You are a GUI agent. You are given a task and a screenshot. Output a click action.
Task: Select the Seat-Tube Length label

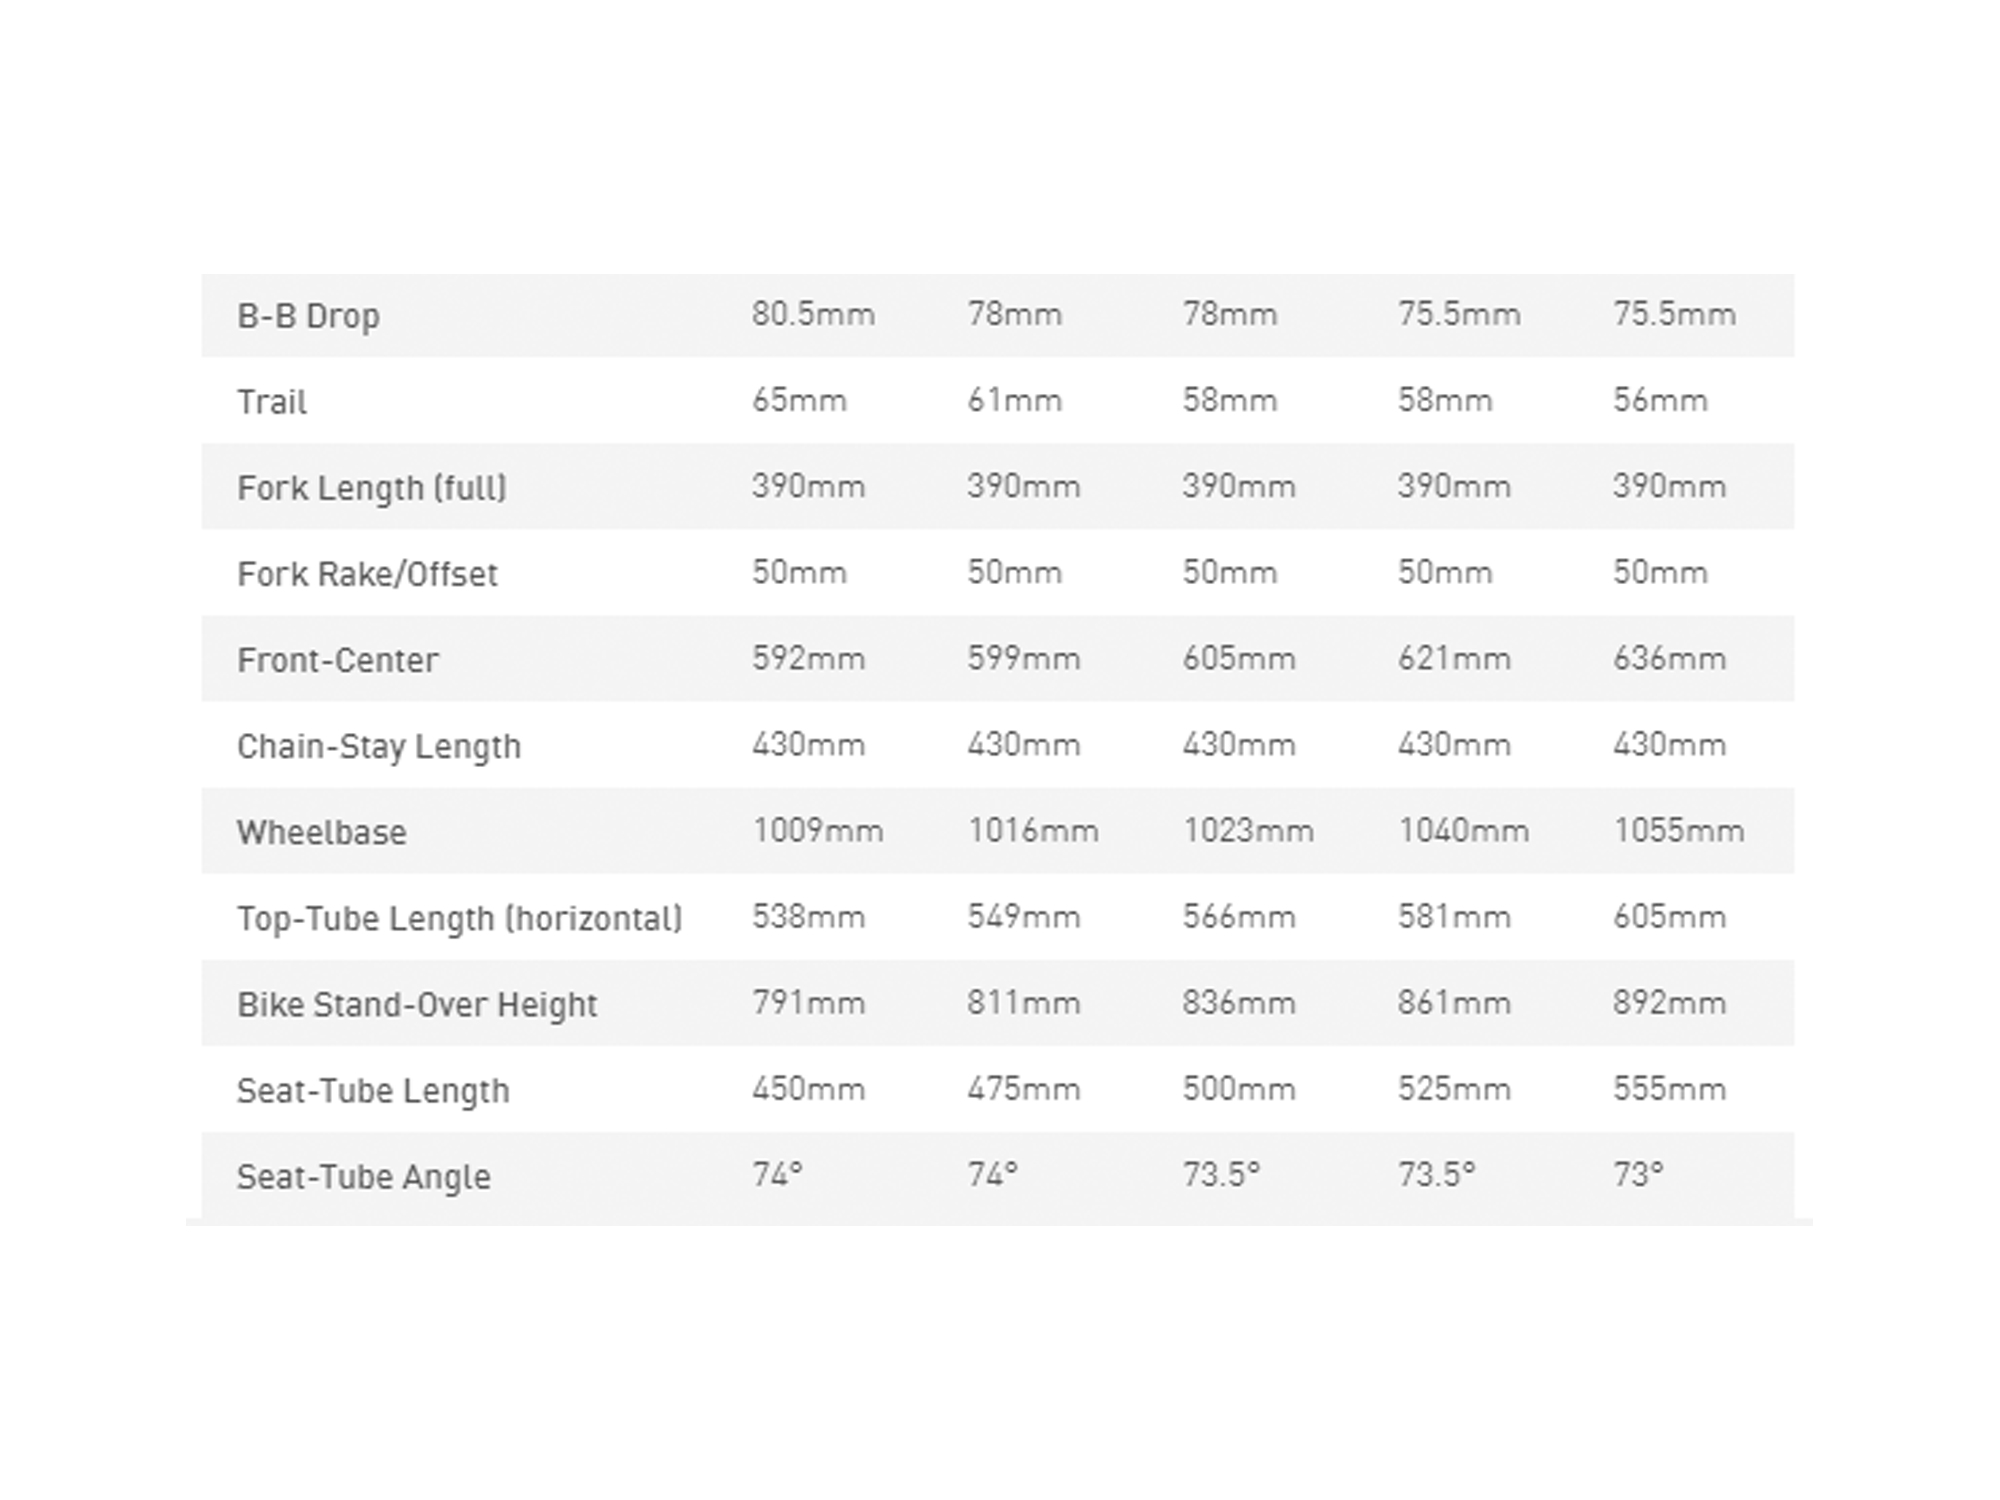click(373, 1091)
